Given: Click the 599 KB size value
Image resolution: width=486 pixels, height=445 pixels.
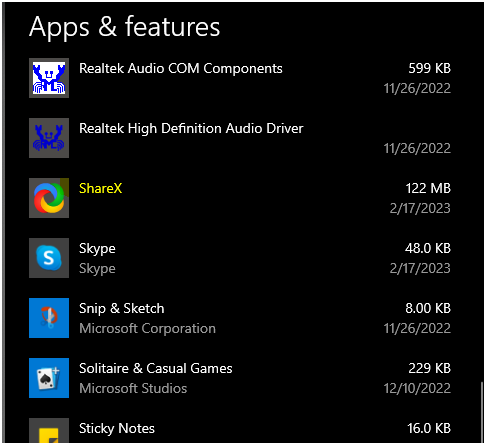Looking at the screenshot, I should coord(430,69).
